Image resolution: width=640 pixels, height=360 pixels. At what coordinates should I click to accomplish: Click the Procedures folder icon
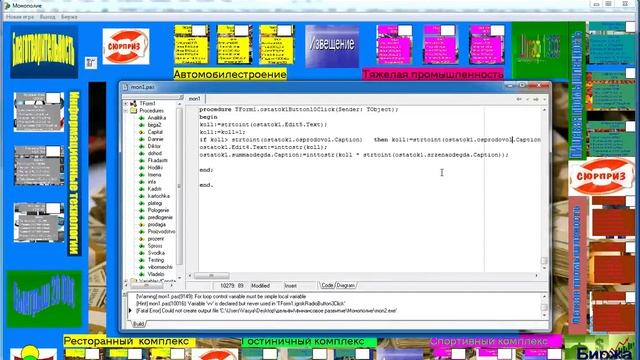133,111
